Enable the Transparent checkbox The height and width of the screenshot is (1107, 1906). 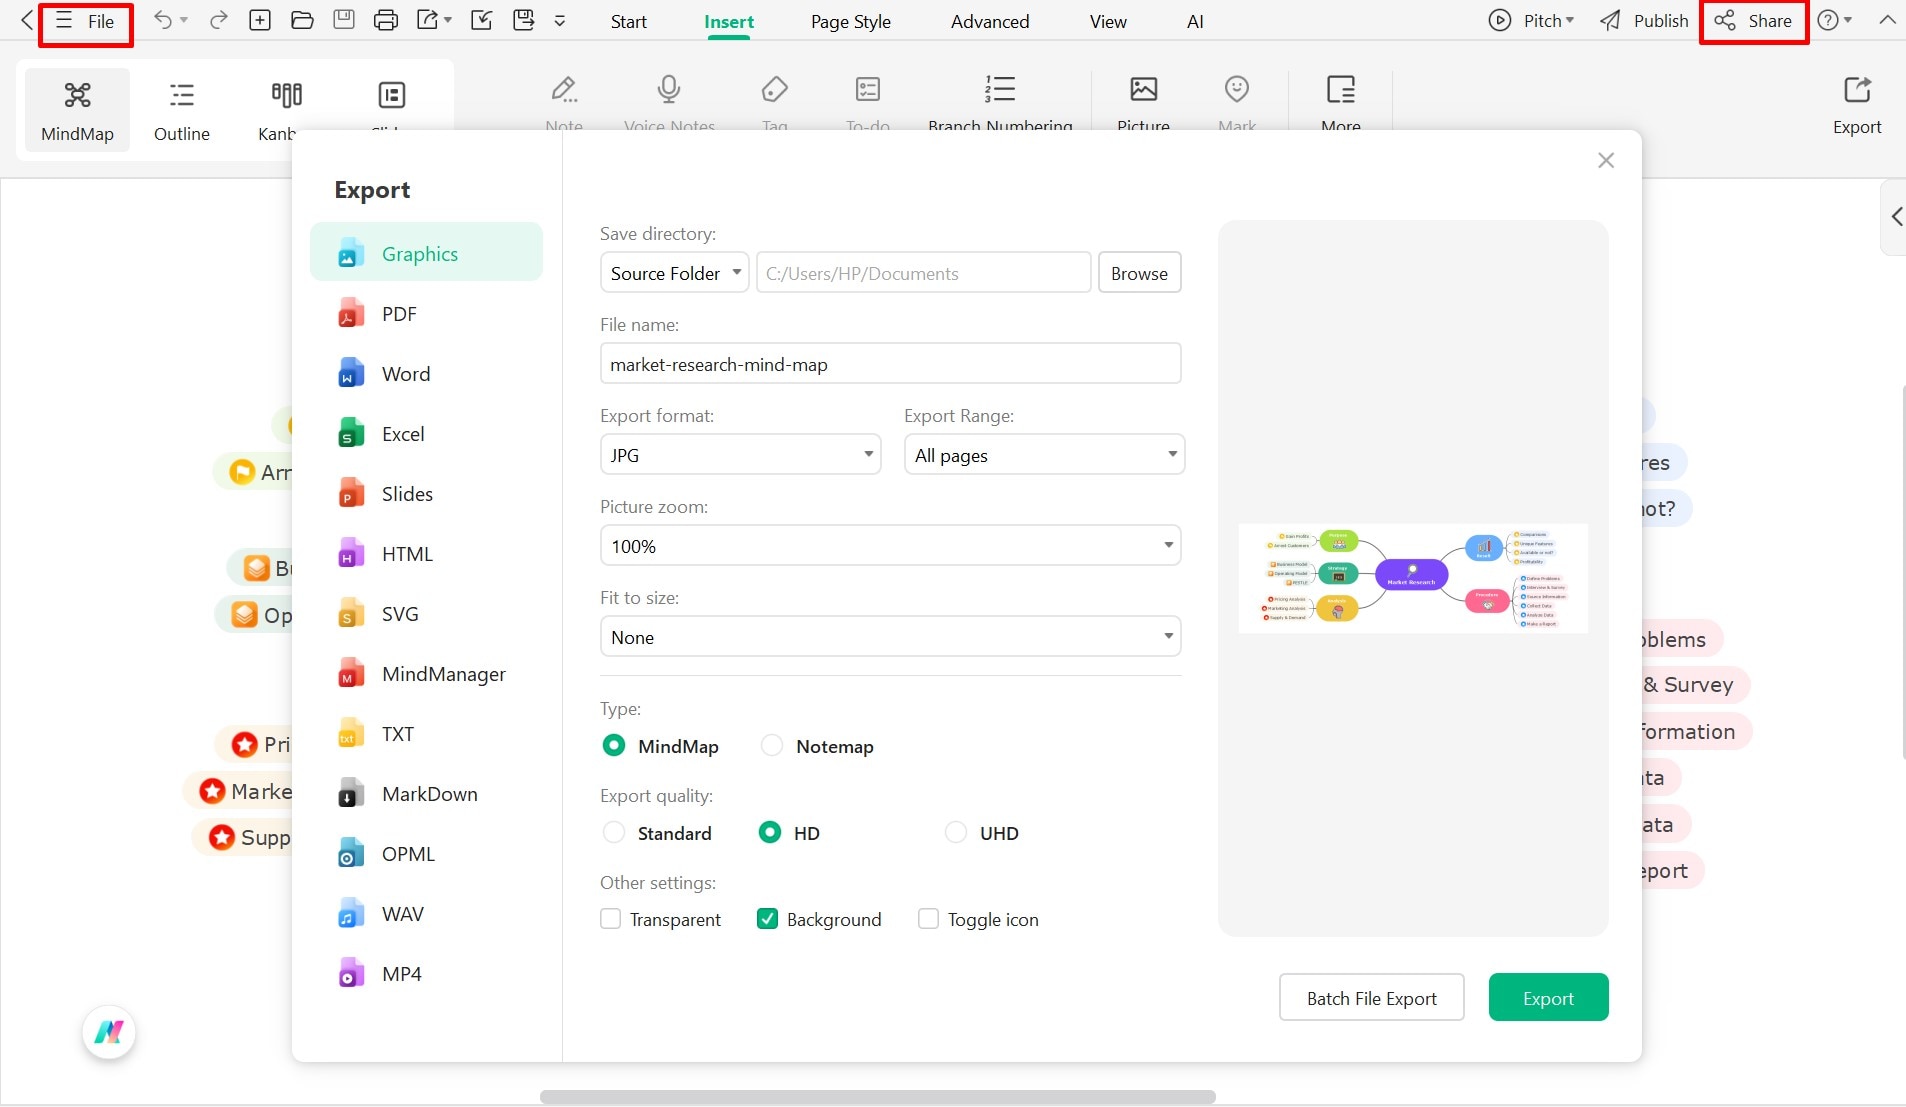(610, 919)
